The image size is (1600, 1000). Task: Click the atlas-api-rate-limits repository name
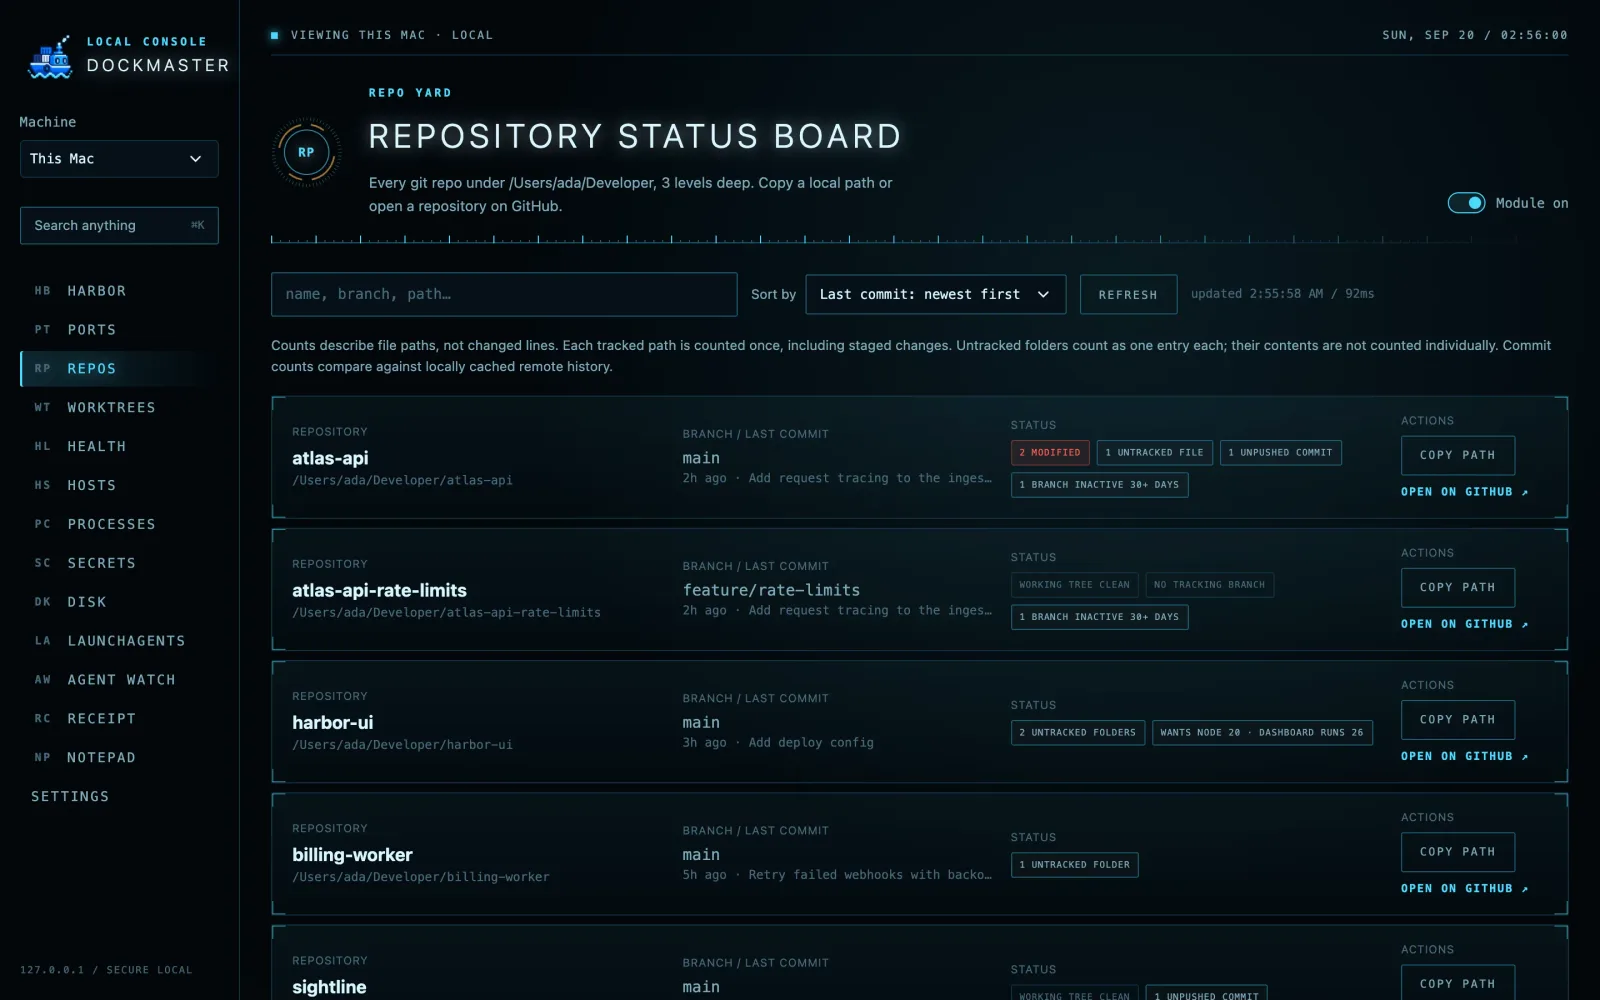pos(379,590)
